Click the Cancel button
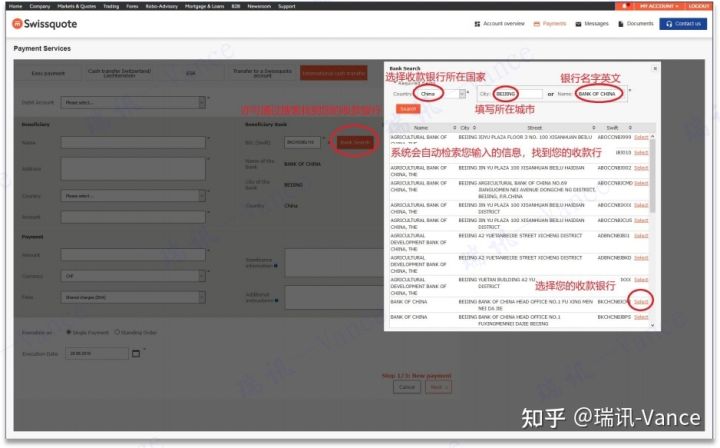720x448 pixels. click(406, 387)
